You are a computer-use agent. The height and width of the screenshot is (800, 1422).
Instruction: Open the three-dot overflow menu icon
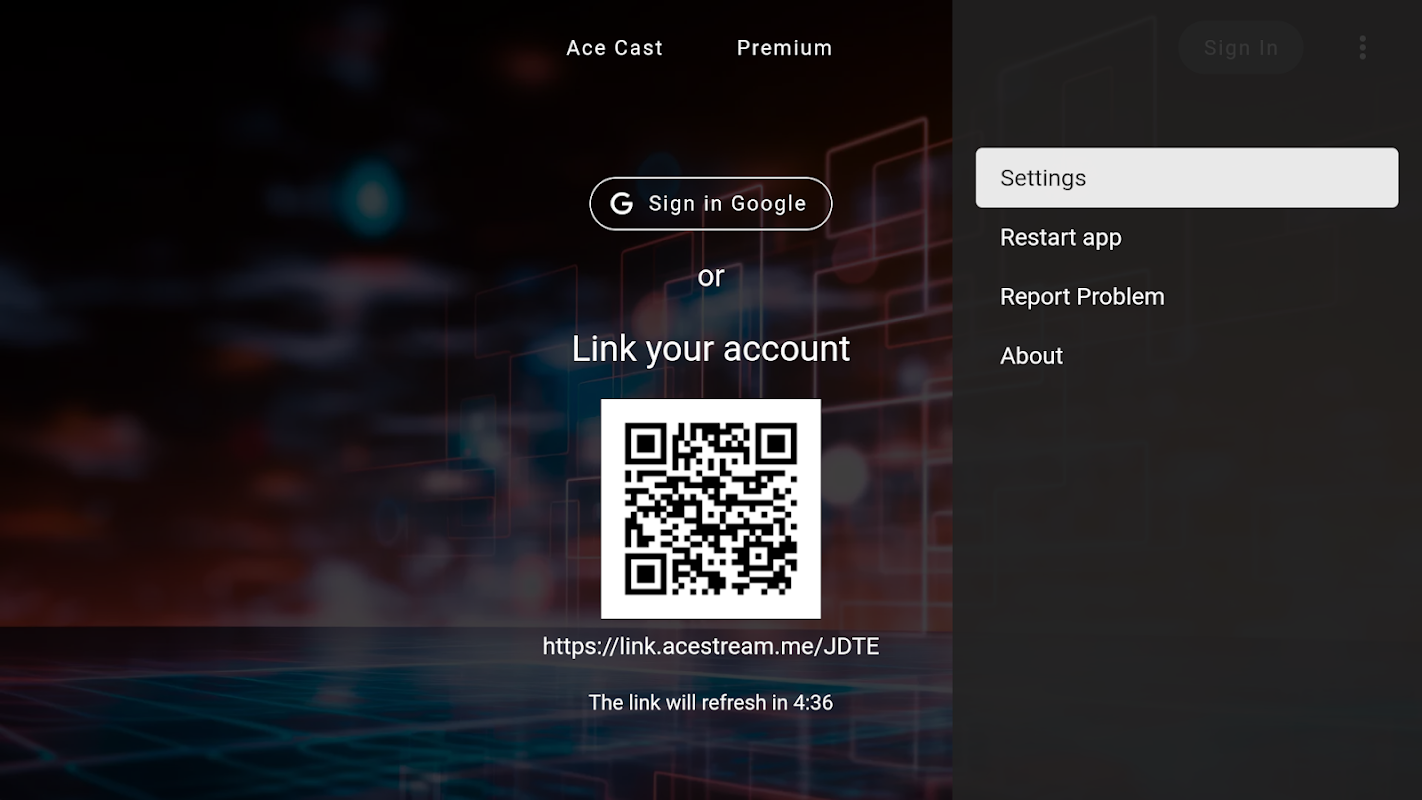pos(1362,48)
